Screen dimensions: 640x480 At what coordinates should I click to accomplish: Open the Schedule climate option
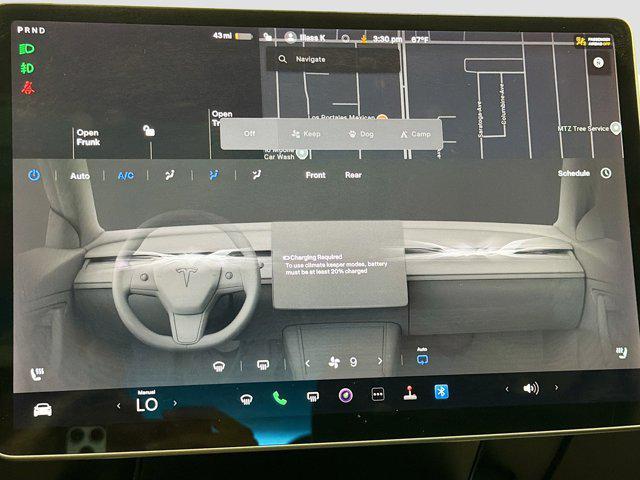pos(573,173)
